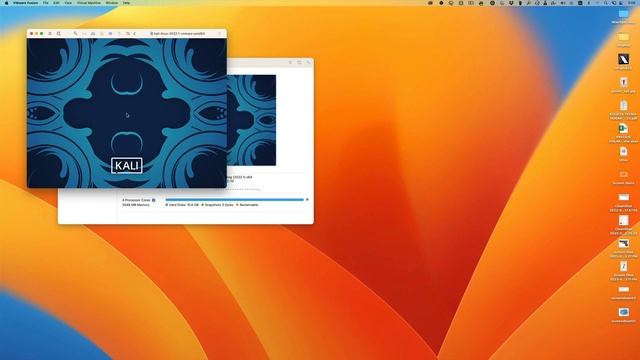Click the Memory amount text in Library window
640x360 pixels.
click(136, 205)
